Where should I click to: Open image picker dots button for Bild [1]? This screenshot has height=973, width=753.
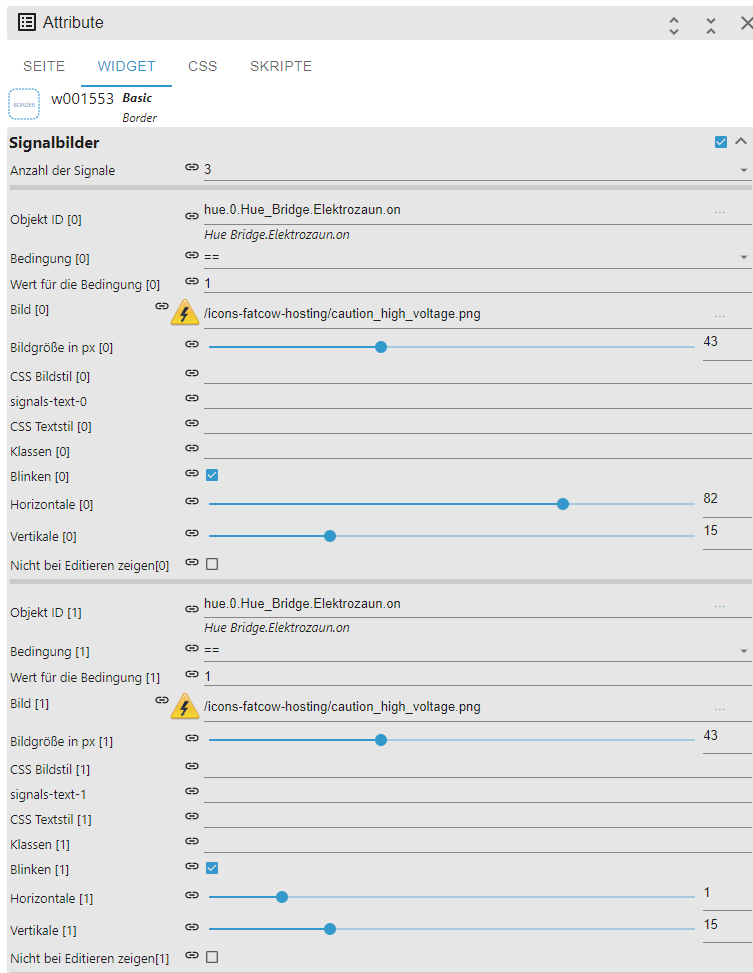720,708
